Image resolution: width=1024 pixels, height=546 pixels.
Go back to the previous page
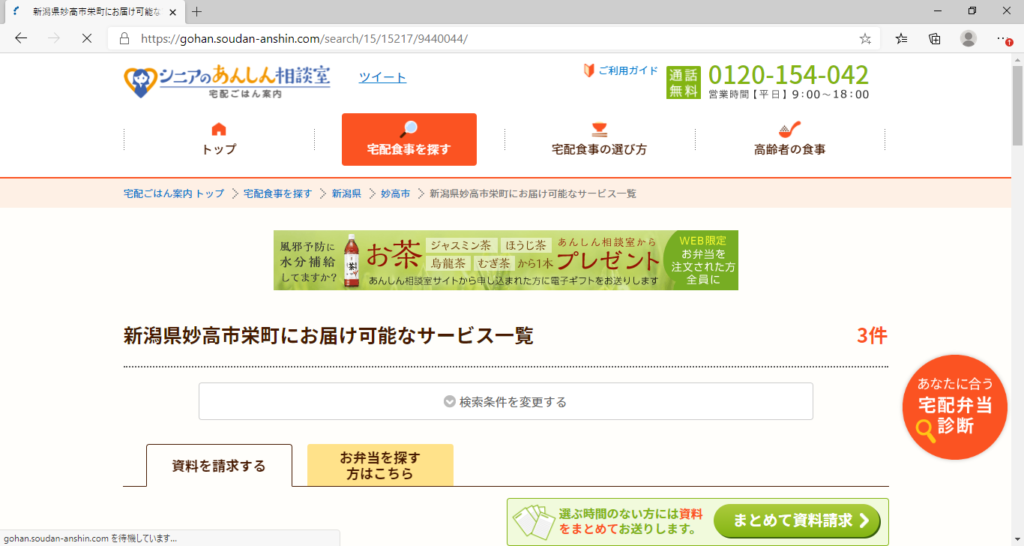pos(21,39)
